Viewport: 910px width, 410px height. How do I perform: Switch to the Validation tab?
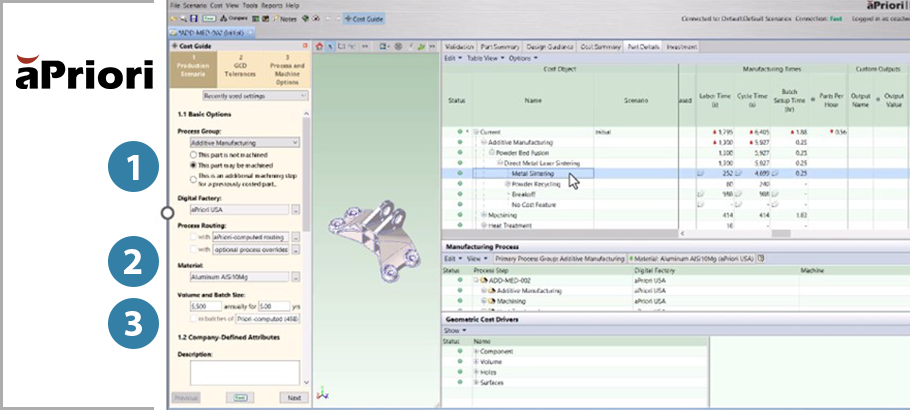pos(458,46)
